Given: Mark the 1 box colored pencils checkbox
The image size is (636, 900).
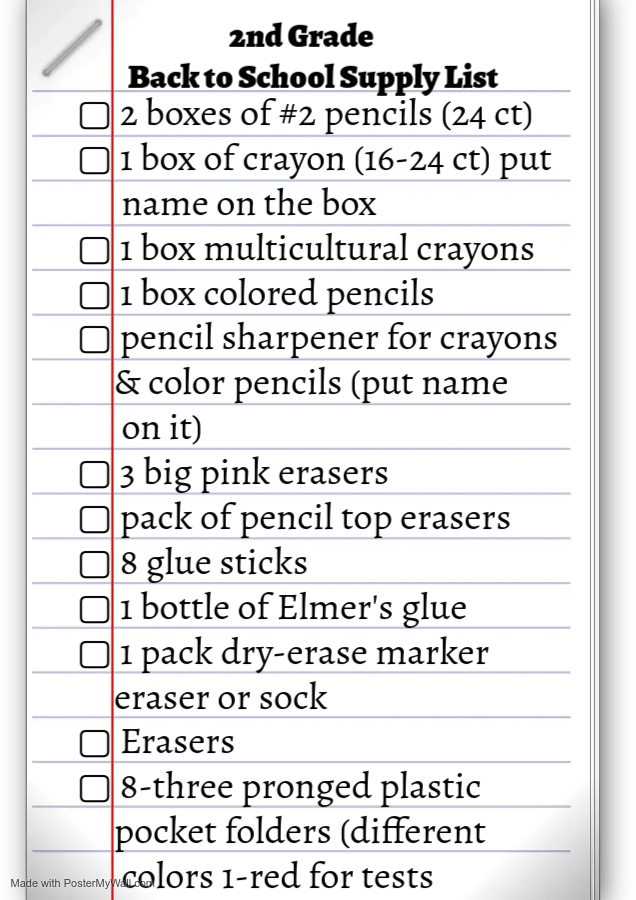Looking at the screenshot, I should 94,295.
